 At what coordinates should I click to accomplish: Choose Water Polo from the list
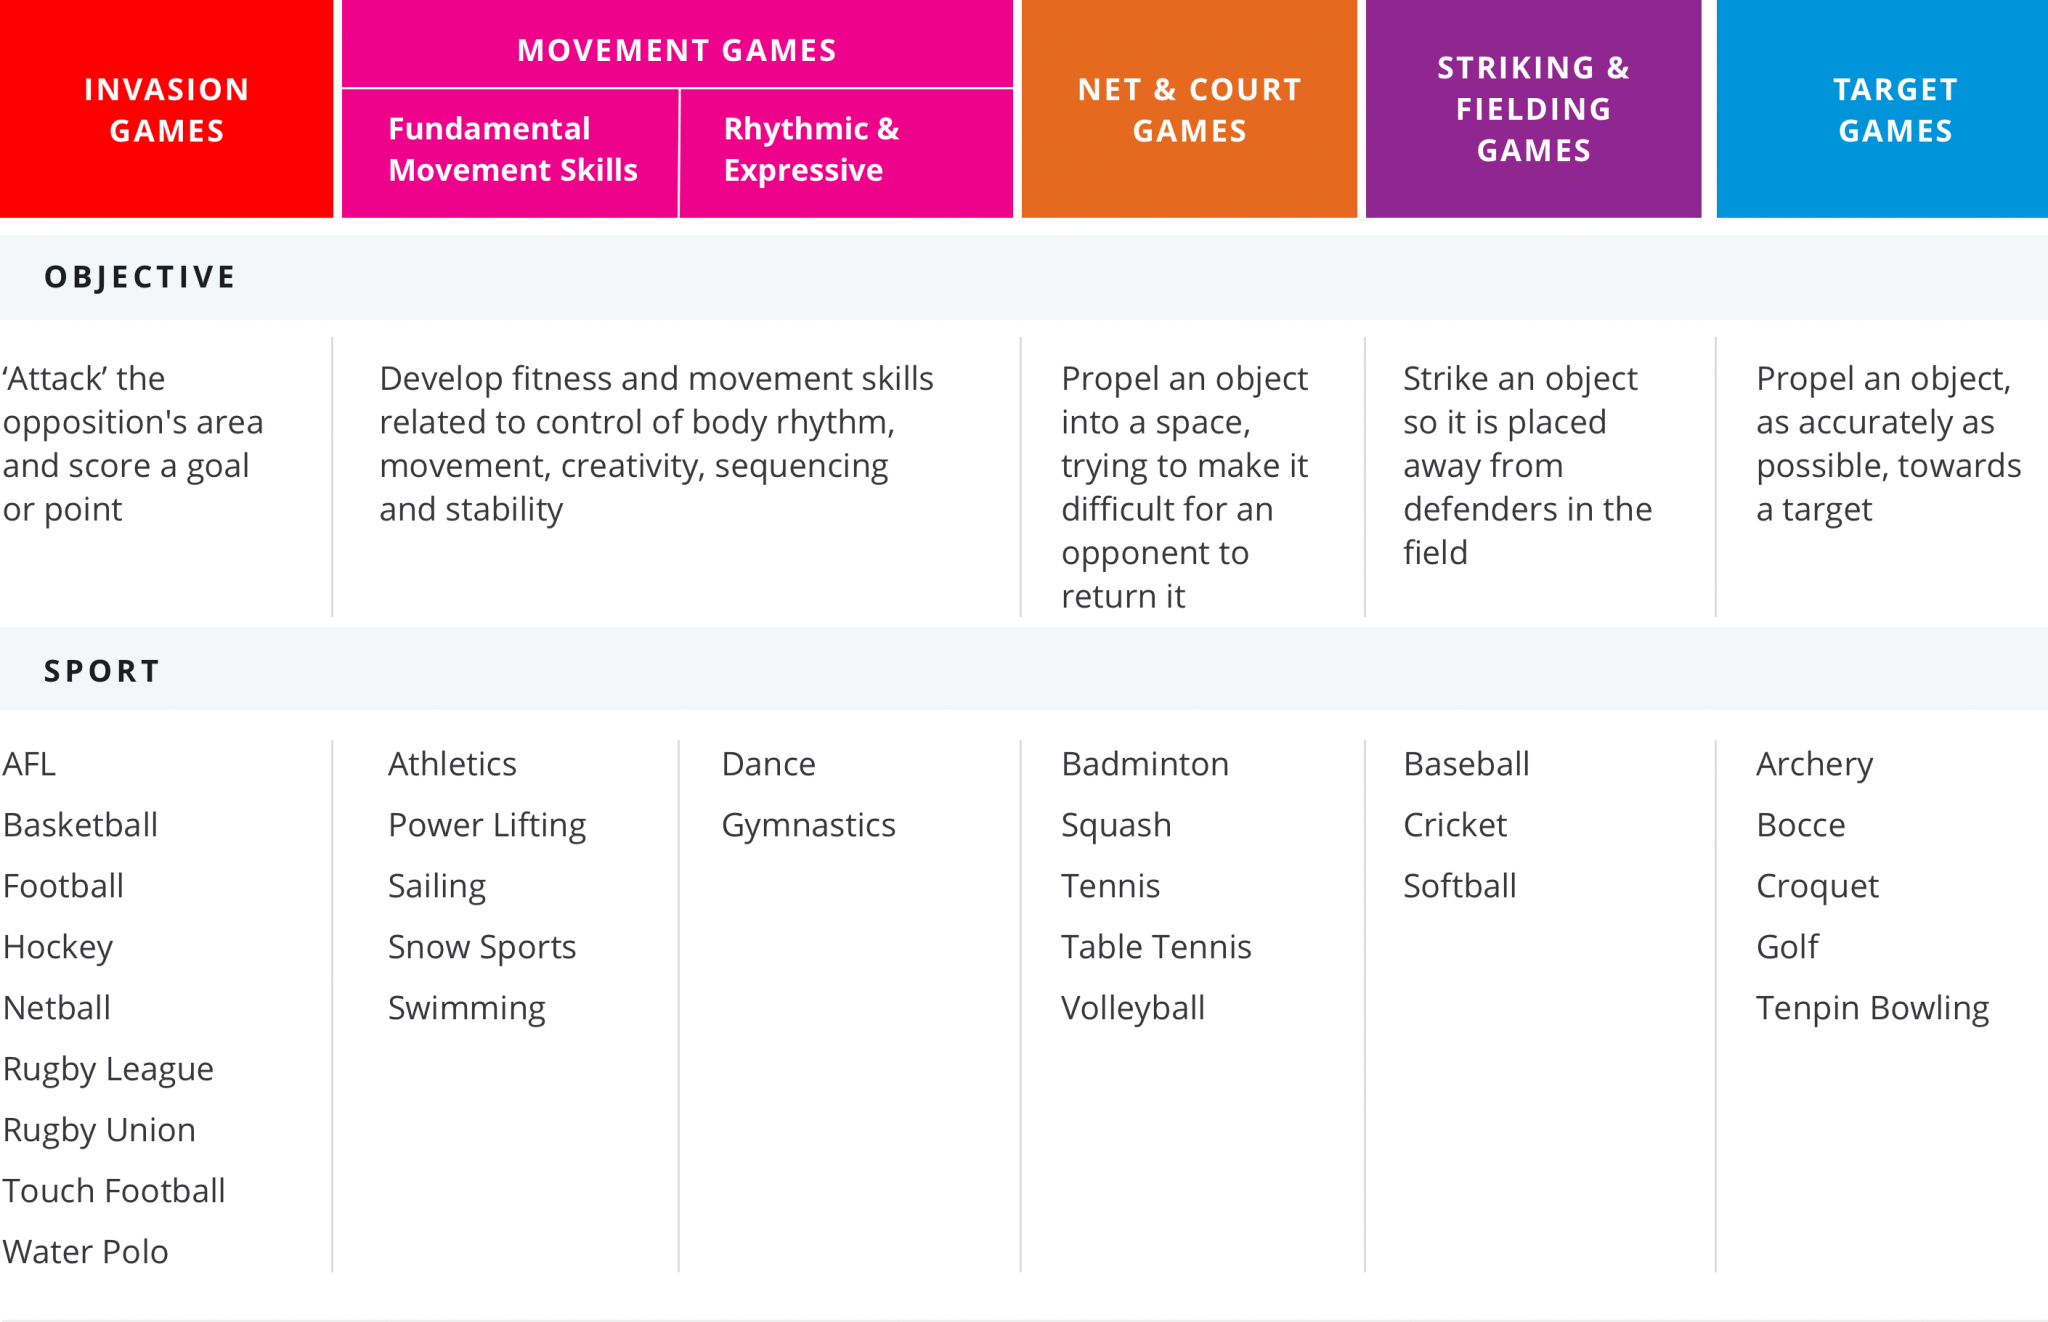click(x=86, y=1252)
